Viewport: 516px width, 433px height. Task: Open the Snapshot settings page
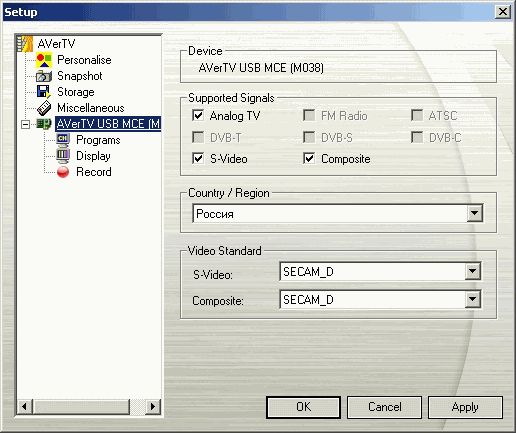pyautogui.click(x=80, y=76)
